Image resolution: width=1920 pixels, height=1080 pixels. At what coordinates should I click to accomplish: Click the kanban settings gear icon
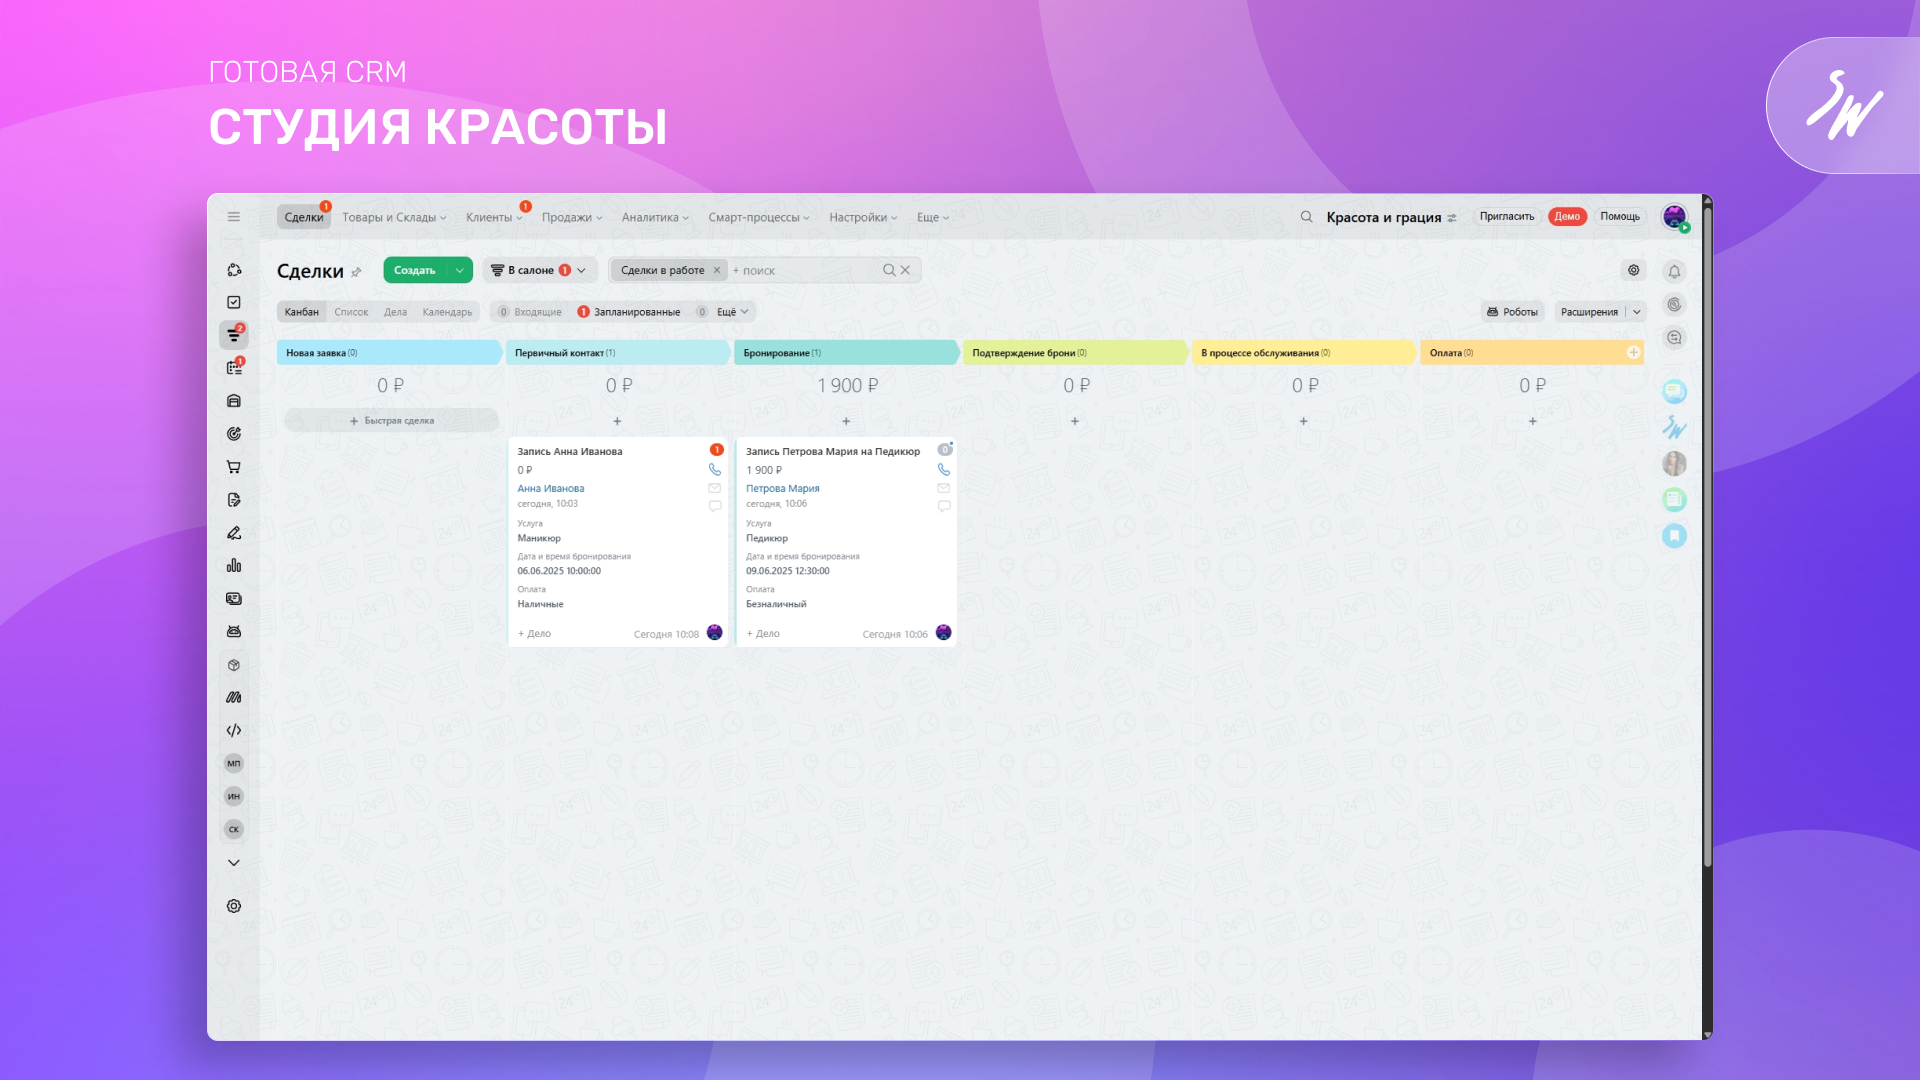[1634, 270]
